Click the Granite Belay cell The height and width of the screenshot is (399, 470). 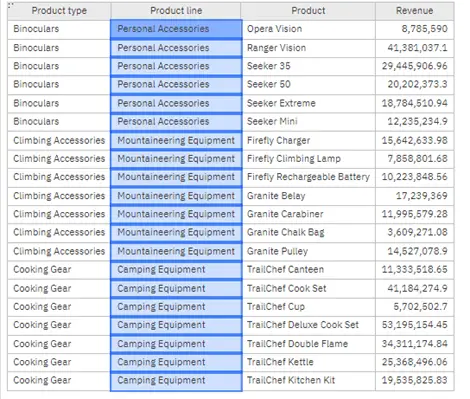tap(308, 196)
